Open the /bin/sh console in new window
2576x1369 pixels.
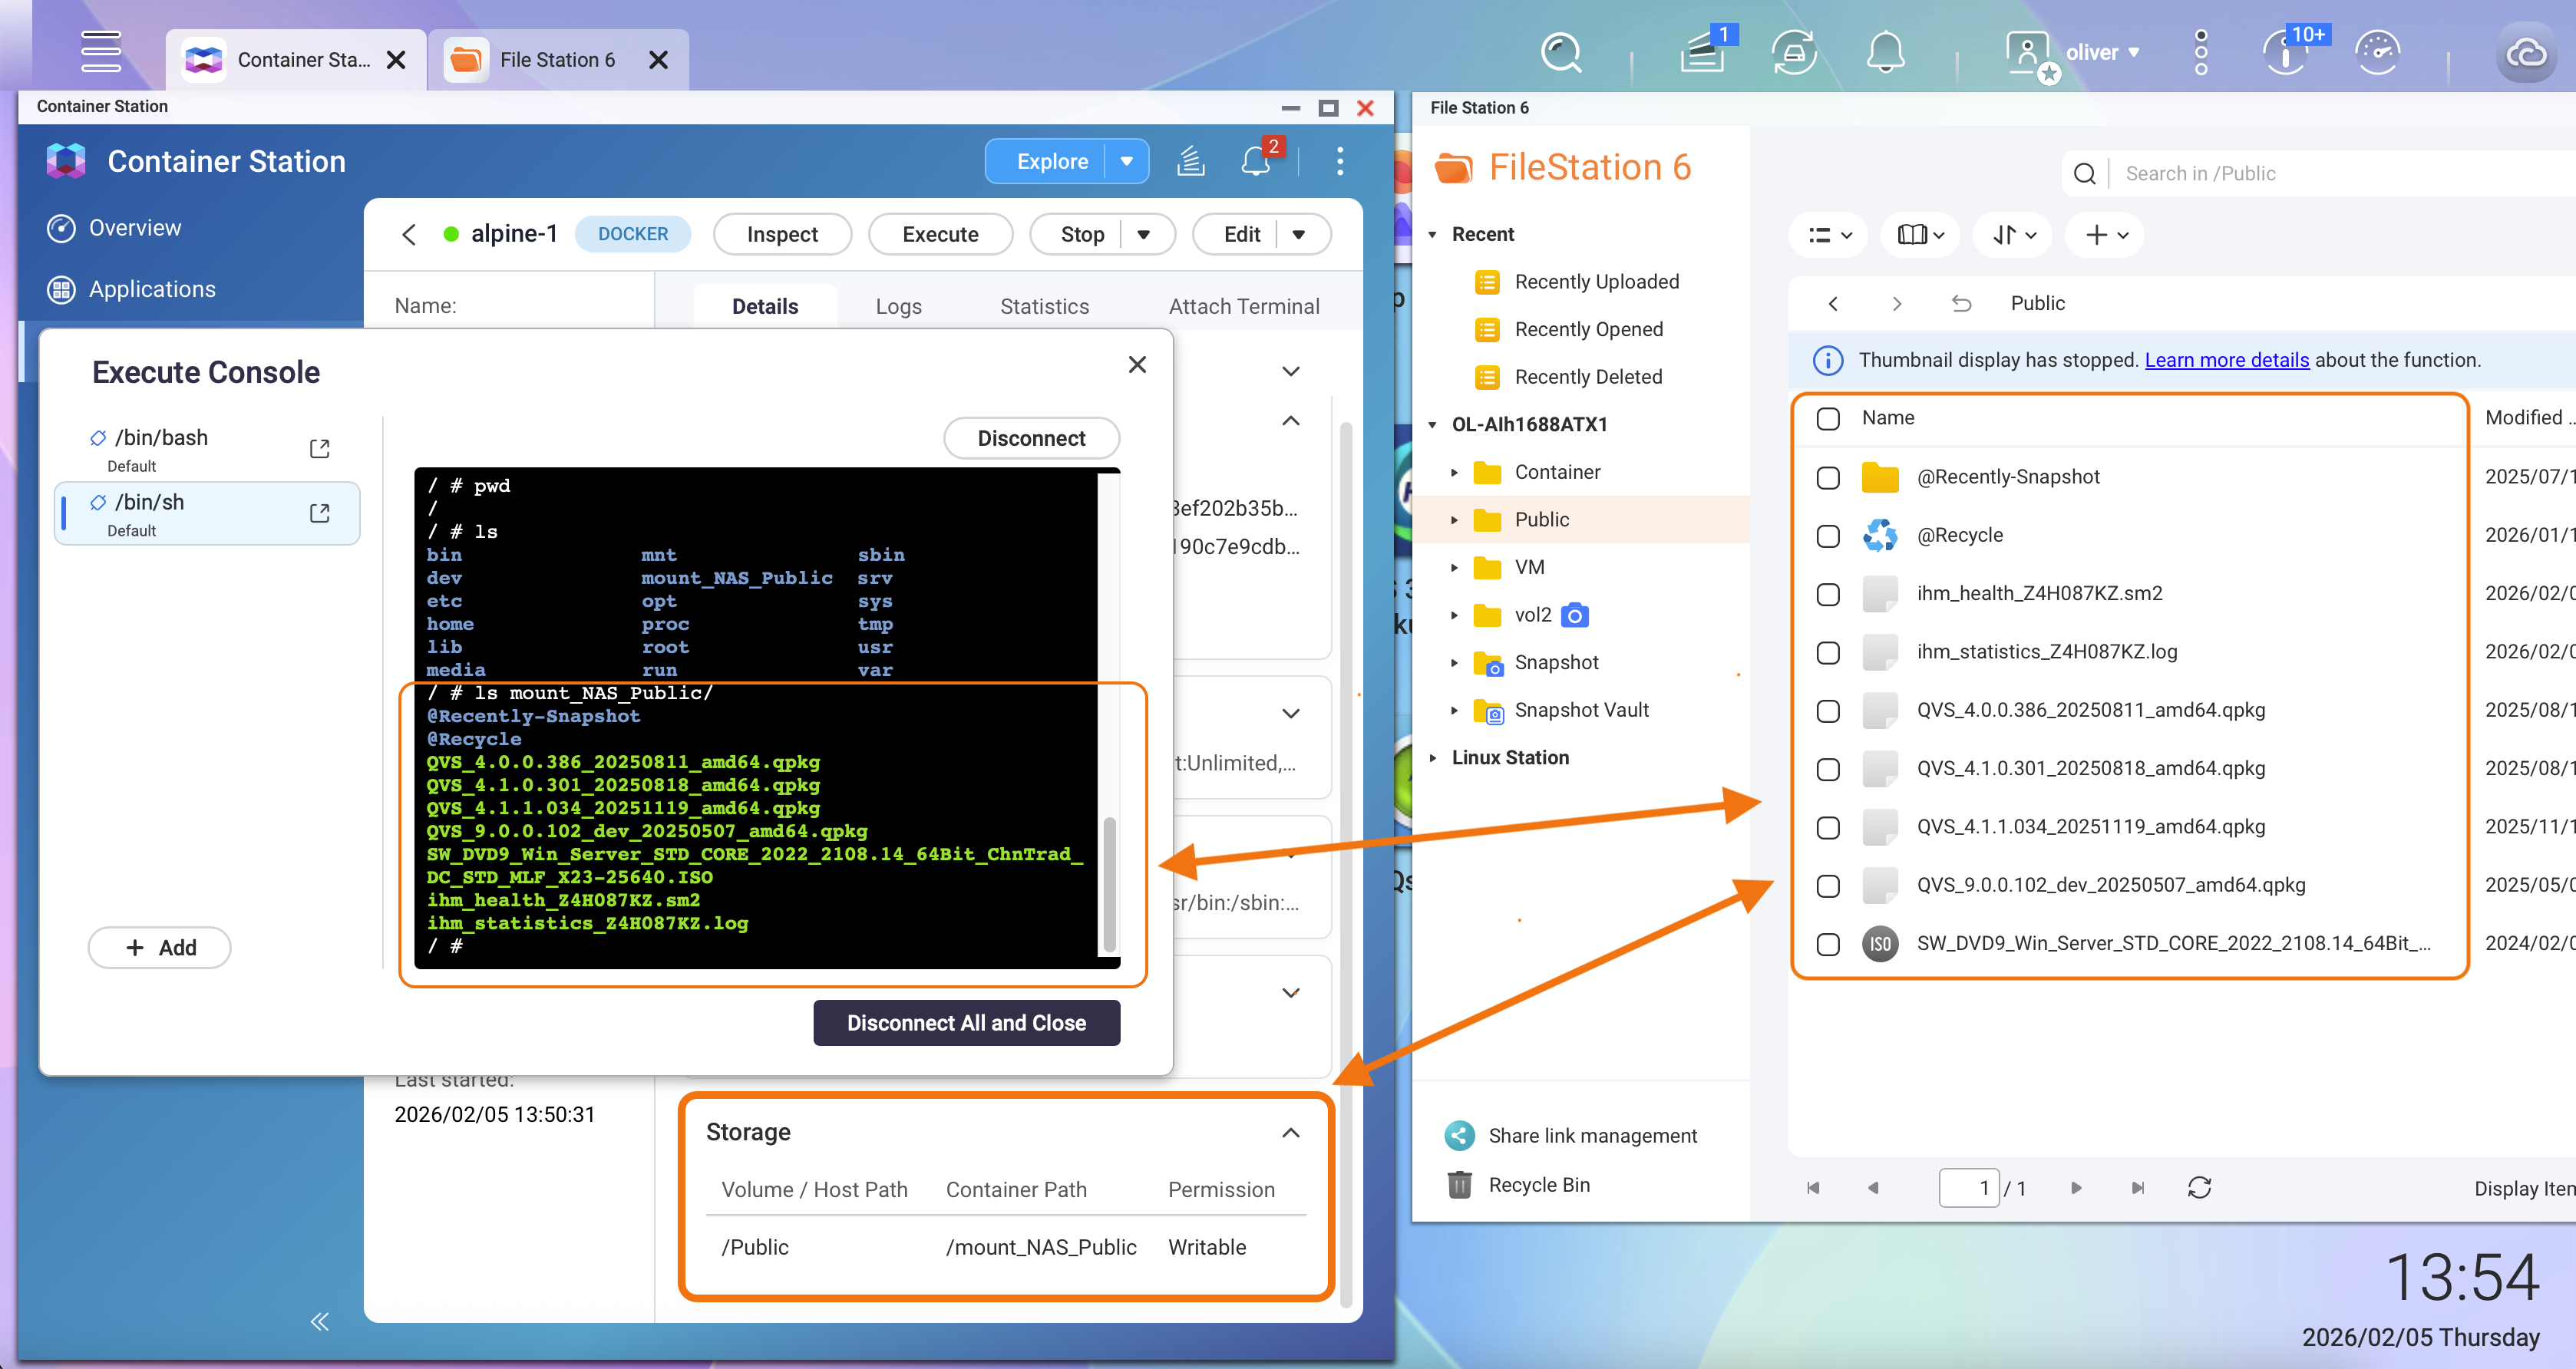coord(319,513)
